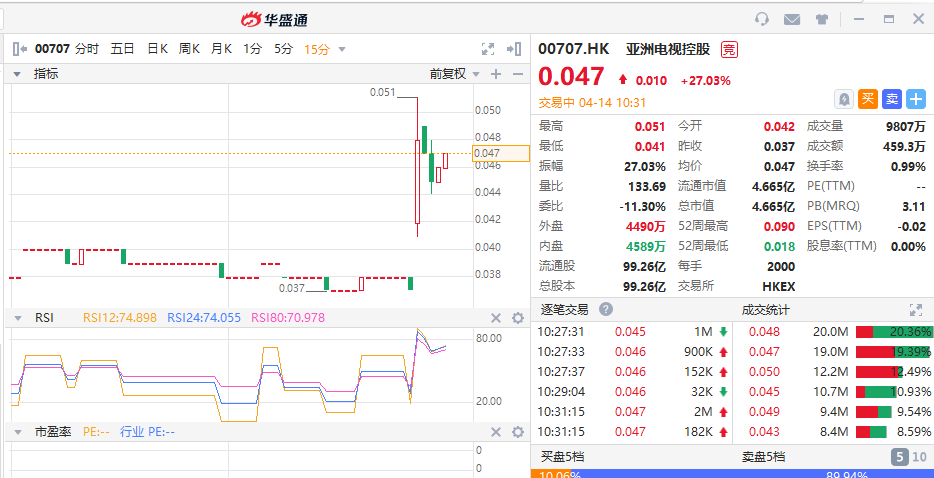The image size is (934, 478).
Task: Zoom out chart with minus icon
Action: pos(518,74)
